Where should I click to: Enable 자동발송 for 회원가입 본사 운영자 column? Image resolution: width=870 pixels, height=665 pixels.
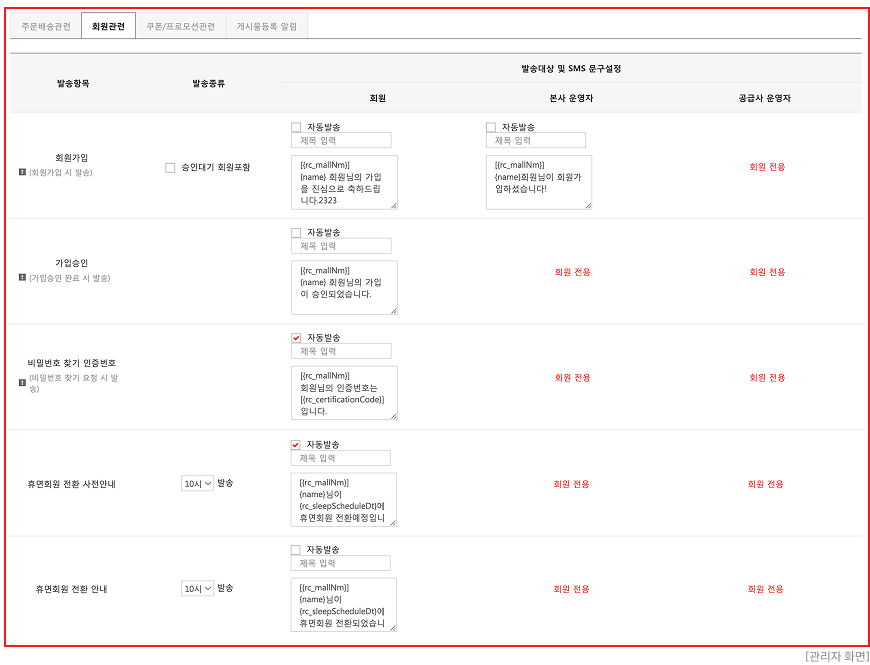491,128
